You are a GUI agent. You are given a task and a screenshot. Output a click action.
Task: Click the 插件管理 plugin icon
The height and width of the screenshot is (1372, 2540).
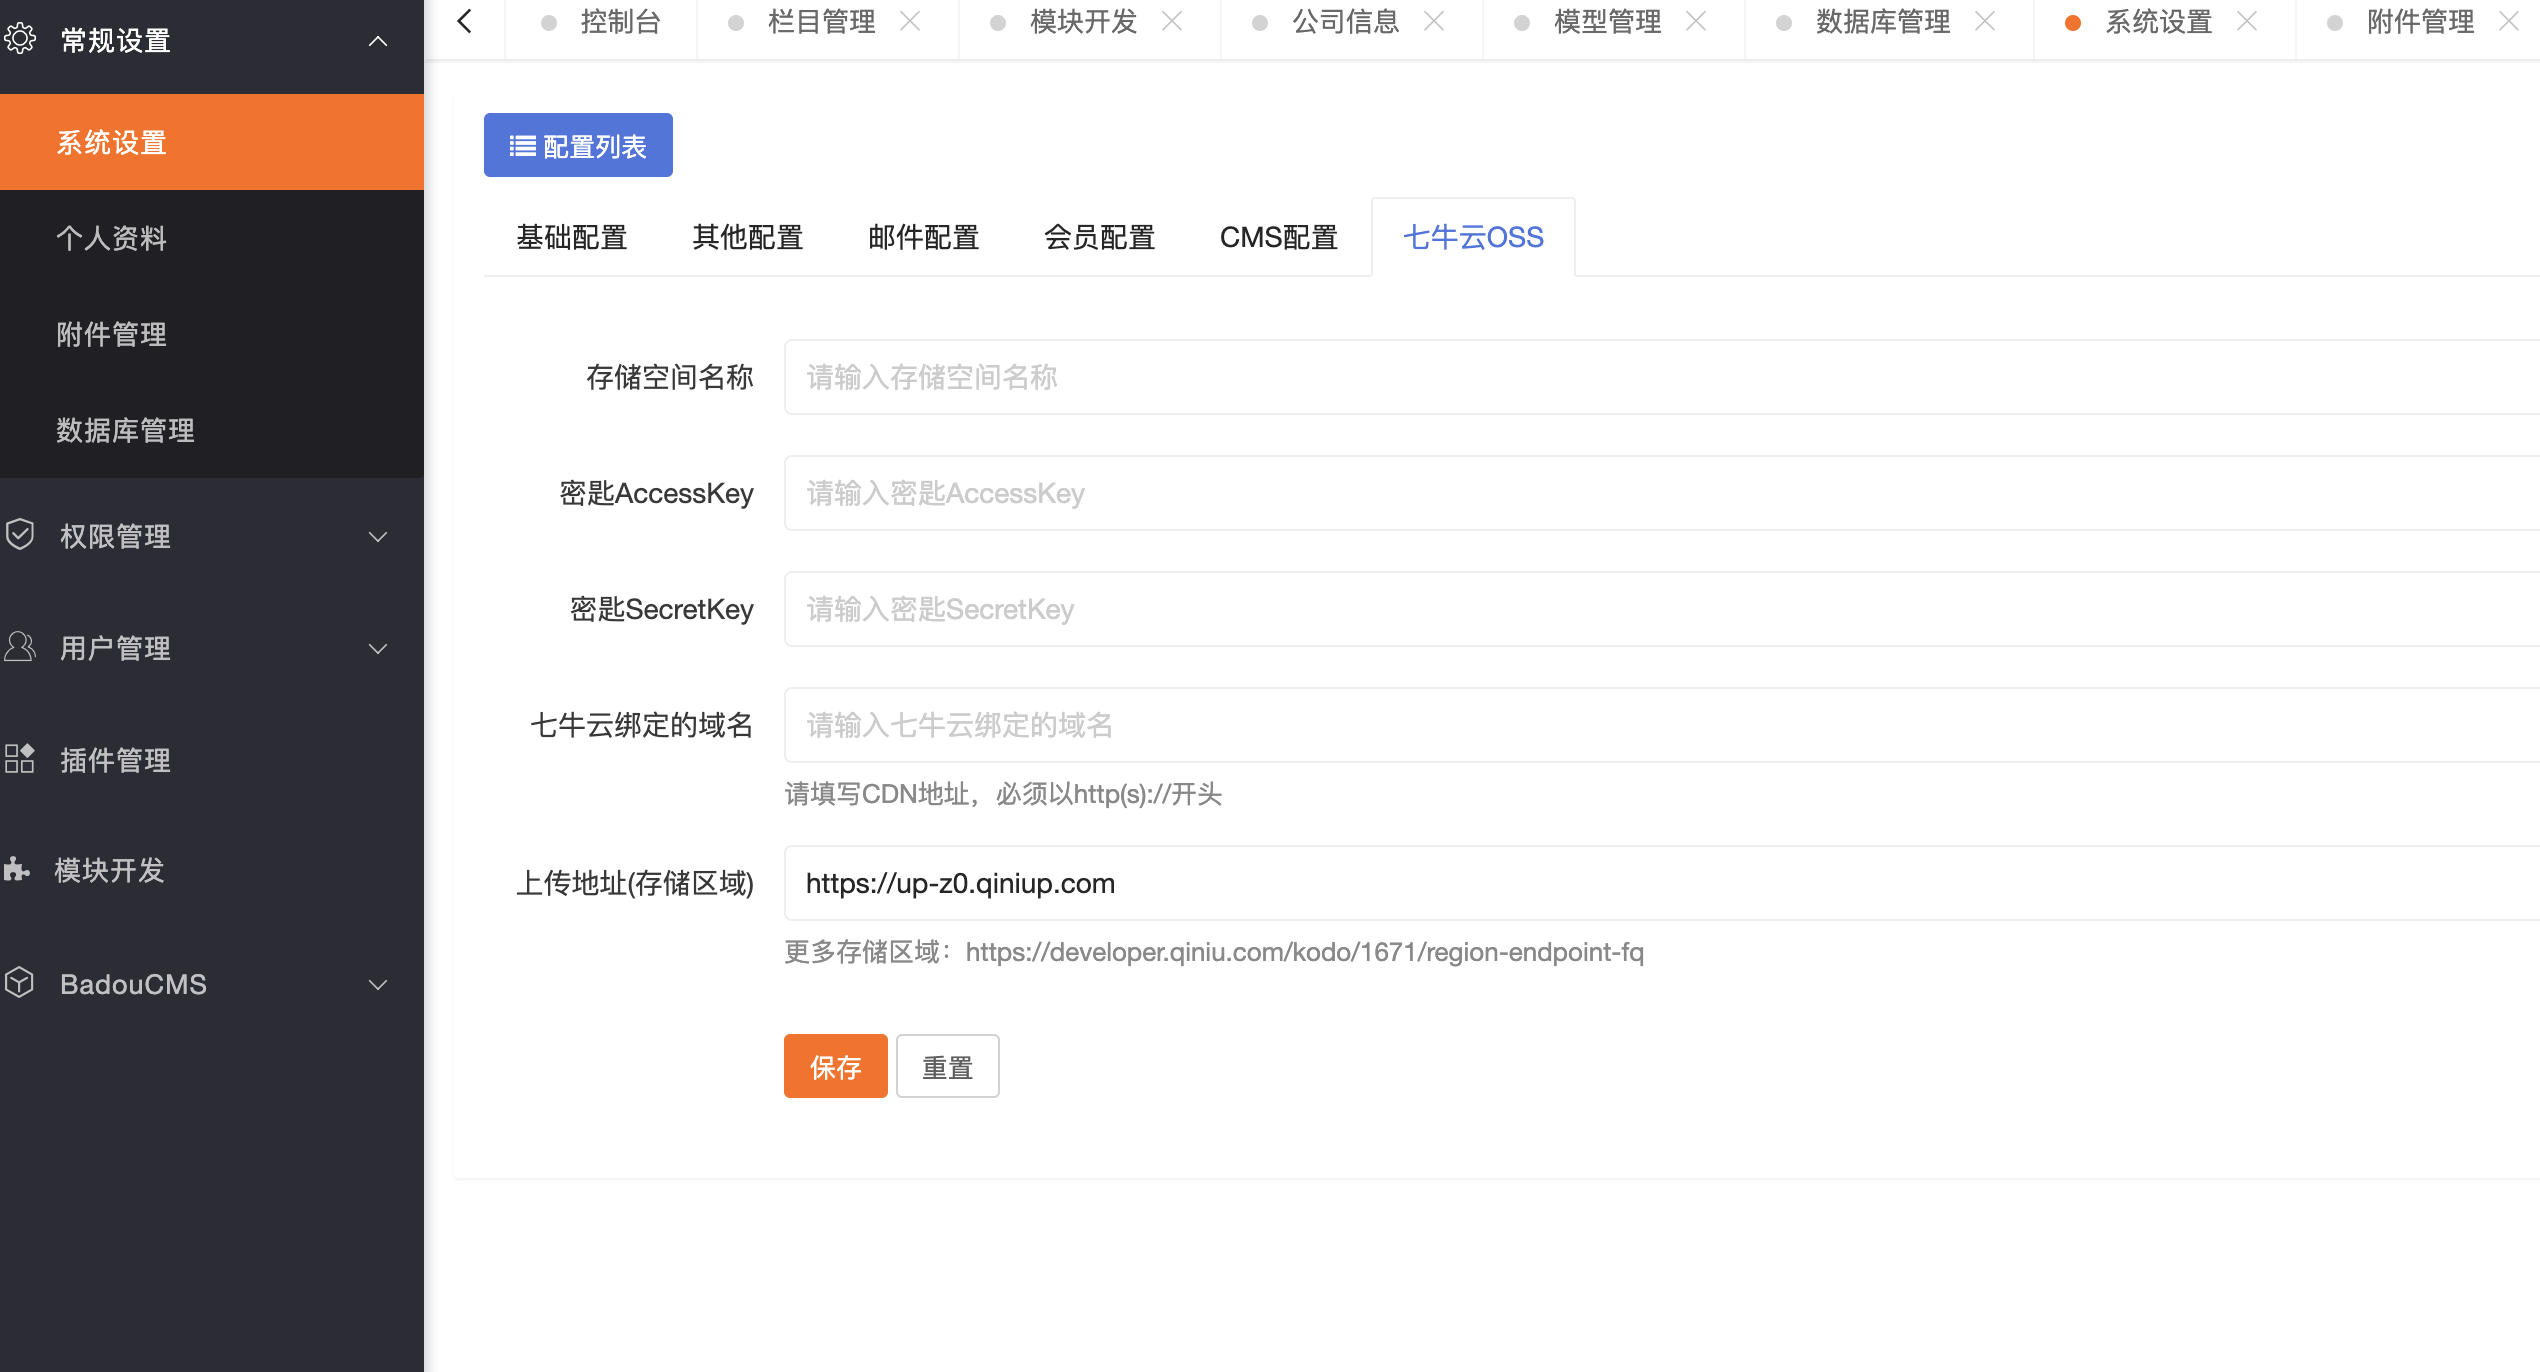click(21, 760)
